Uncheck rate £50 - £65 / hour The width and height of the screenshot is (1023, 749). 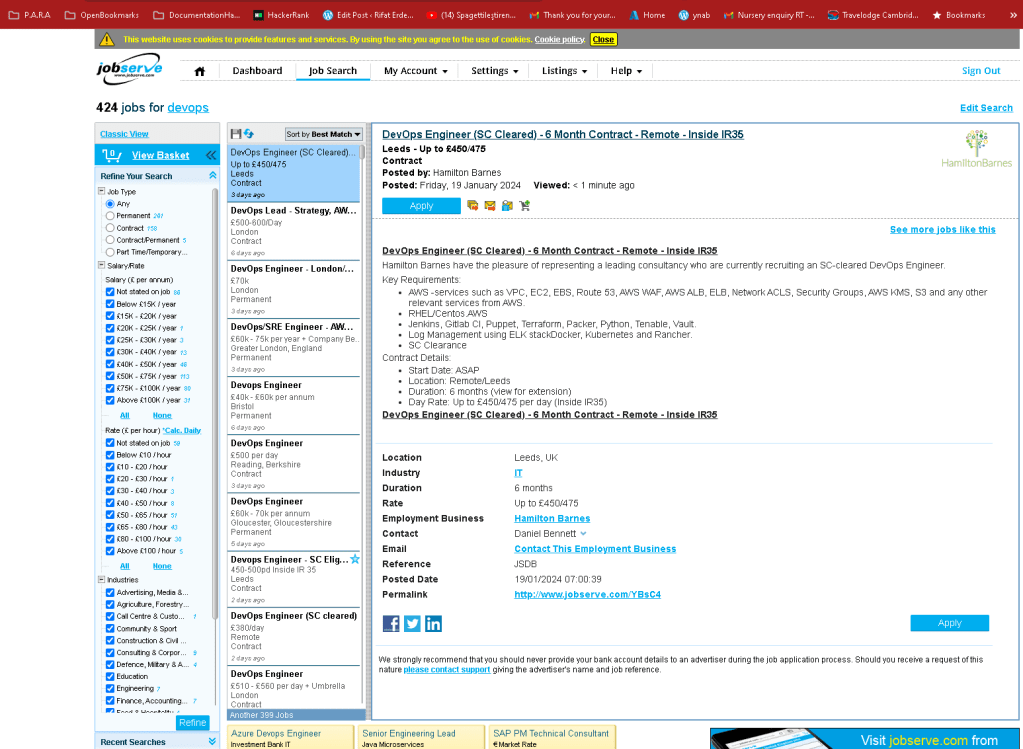point(110,515)
